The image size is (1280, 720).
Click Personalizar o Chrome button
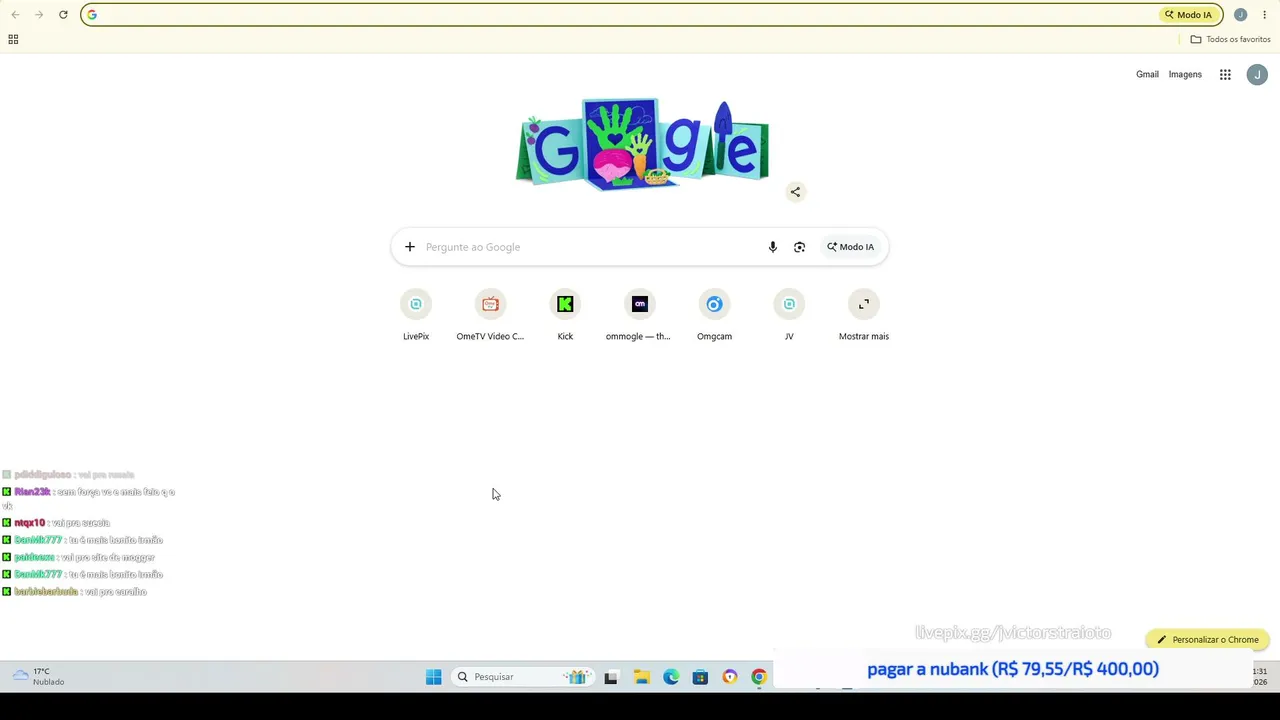pos(1208,640)
